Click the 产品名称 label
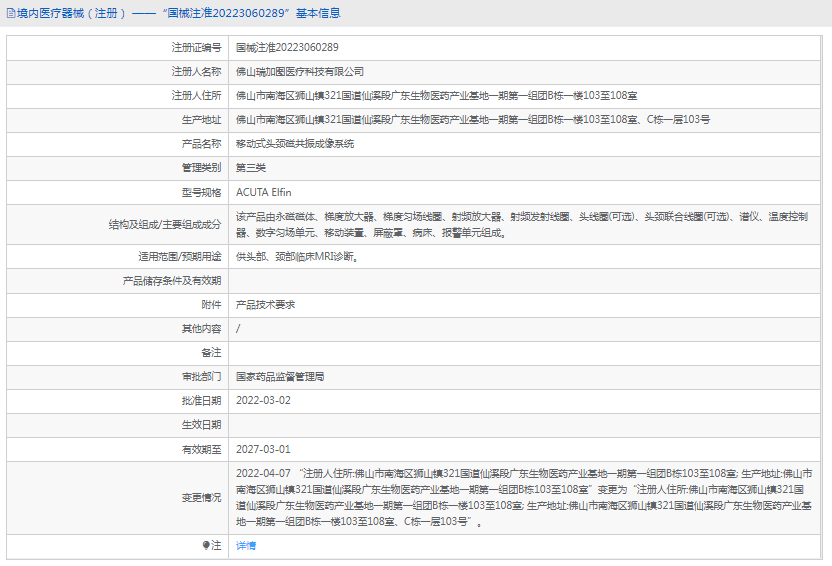Image resolution: width=832 pixels, height=566 pixels. click(x=201, y=144)
